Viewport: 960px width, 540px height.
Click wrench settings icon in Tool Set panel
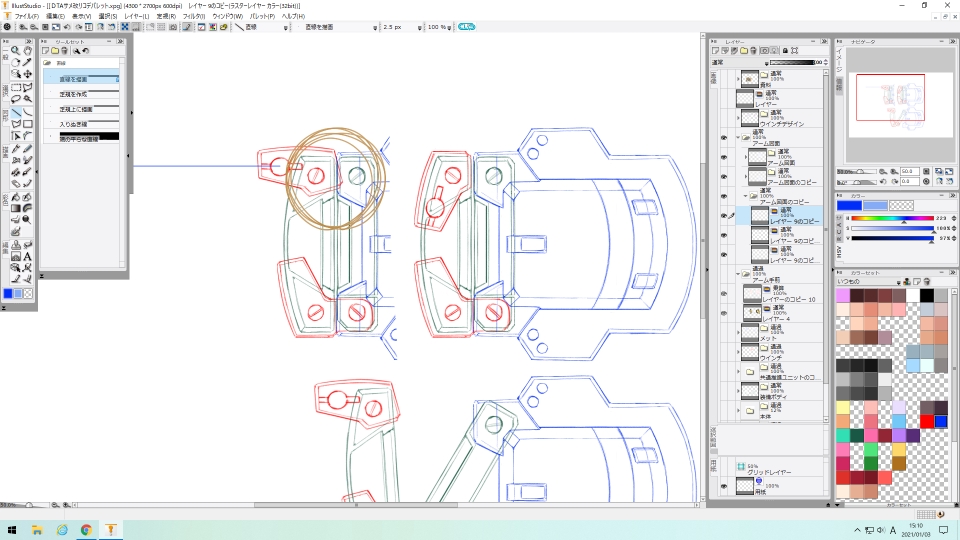pos(77,51)
